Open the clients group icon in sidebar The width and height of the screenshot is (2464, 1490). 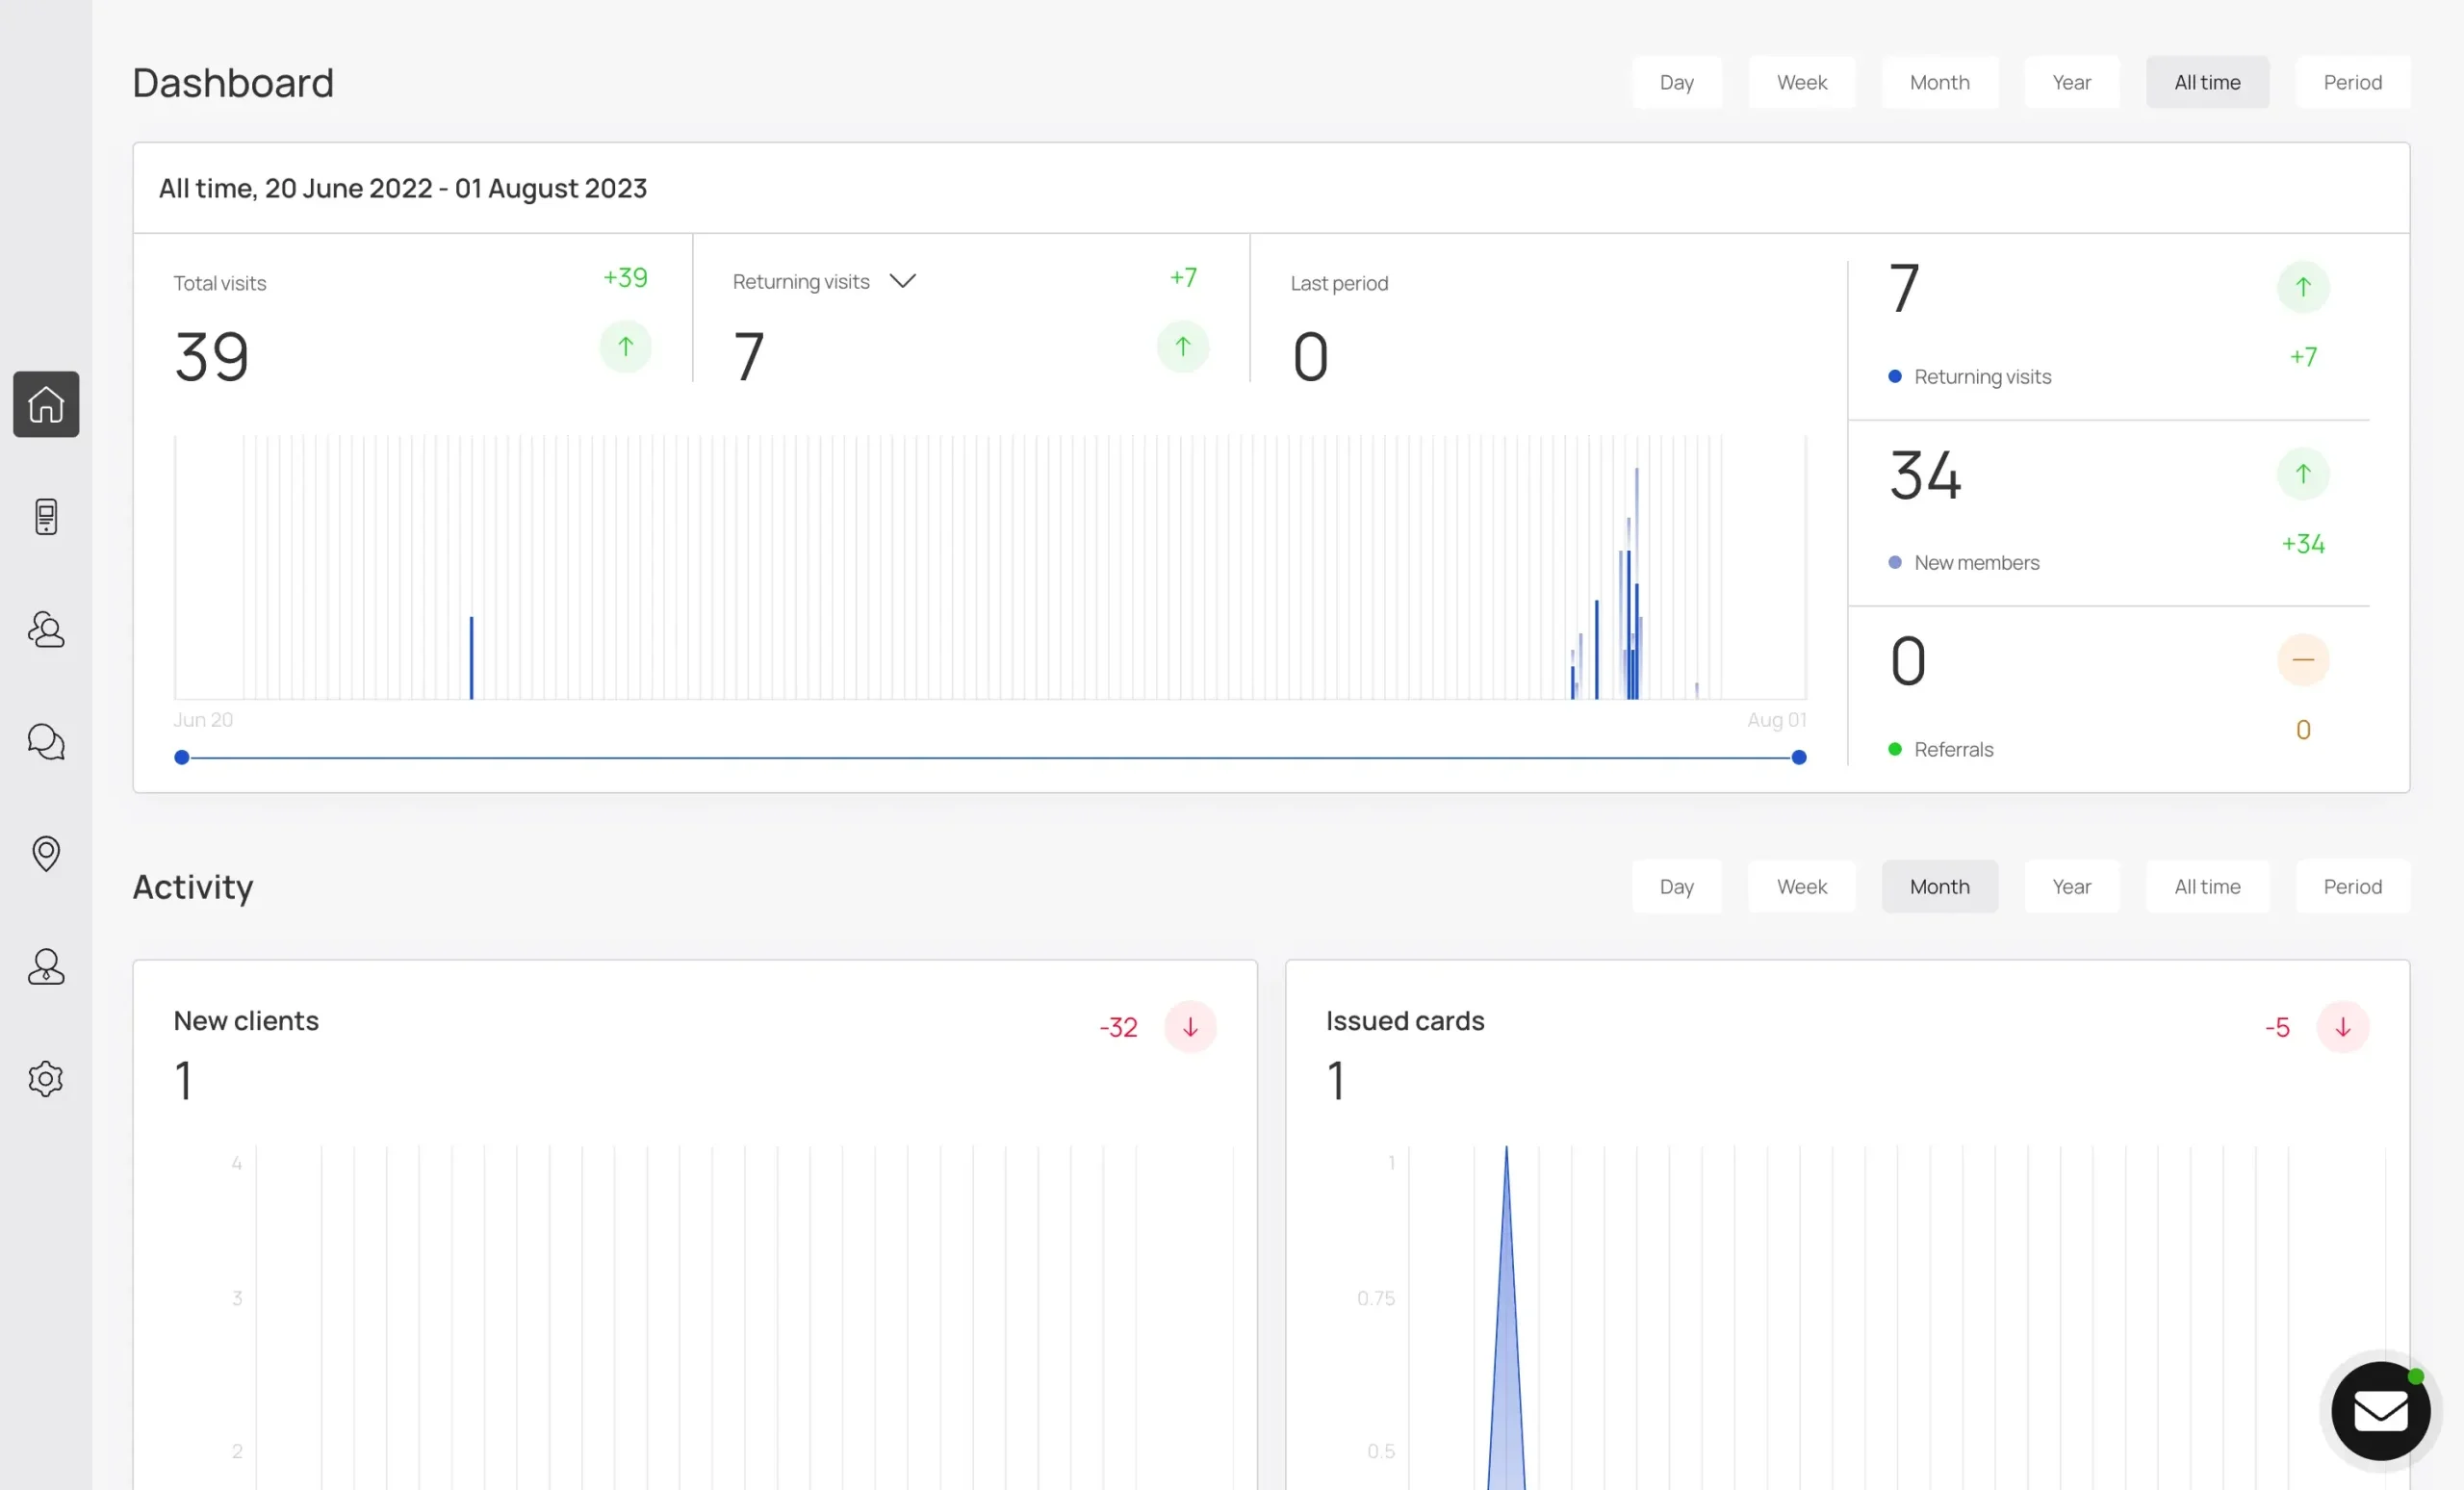tap(46, 630)
